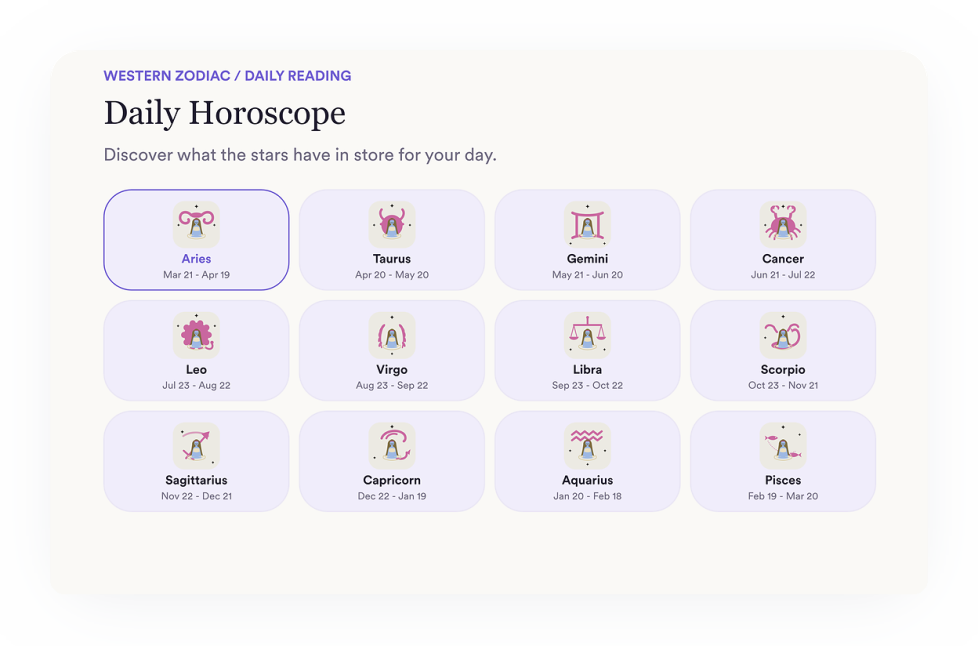Click the Taurus bull icon
978x646 pixels.
tap(392, 224)
